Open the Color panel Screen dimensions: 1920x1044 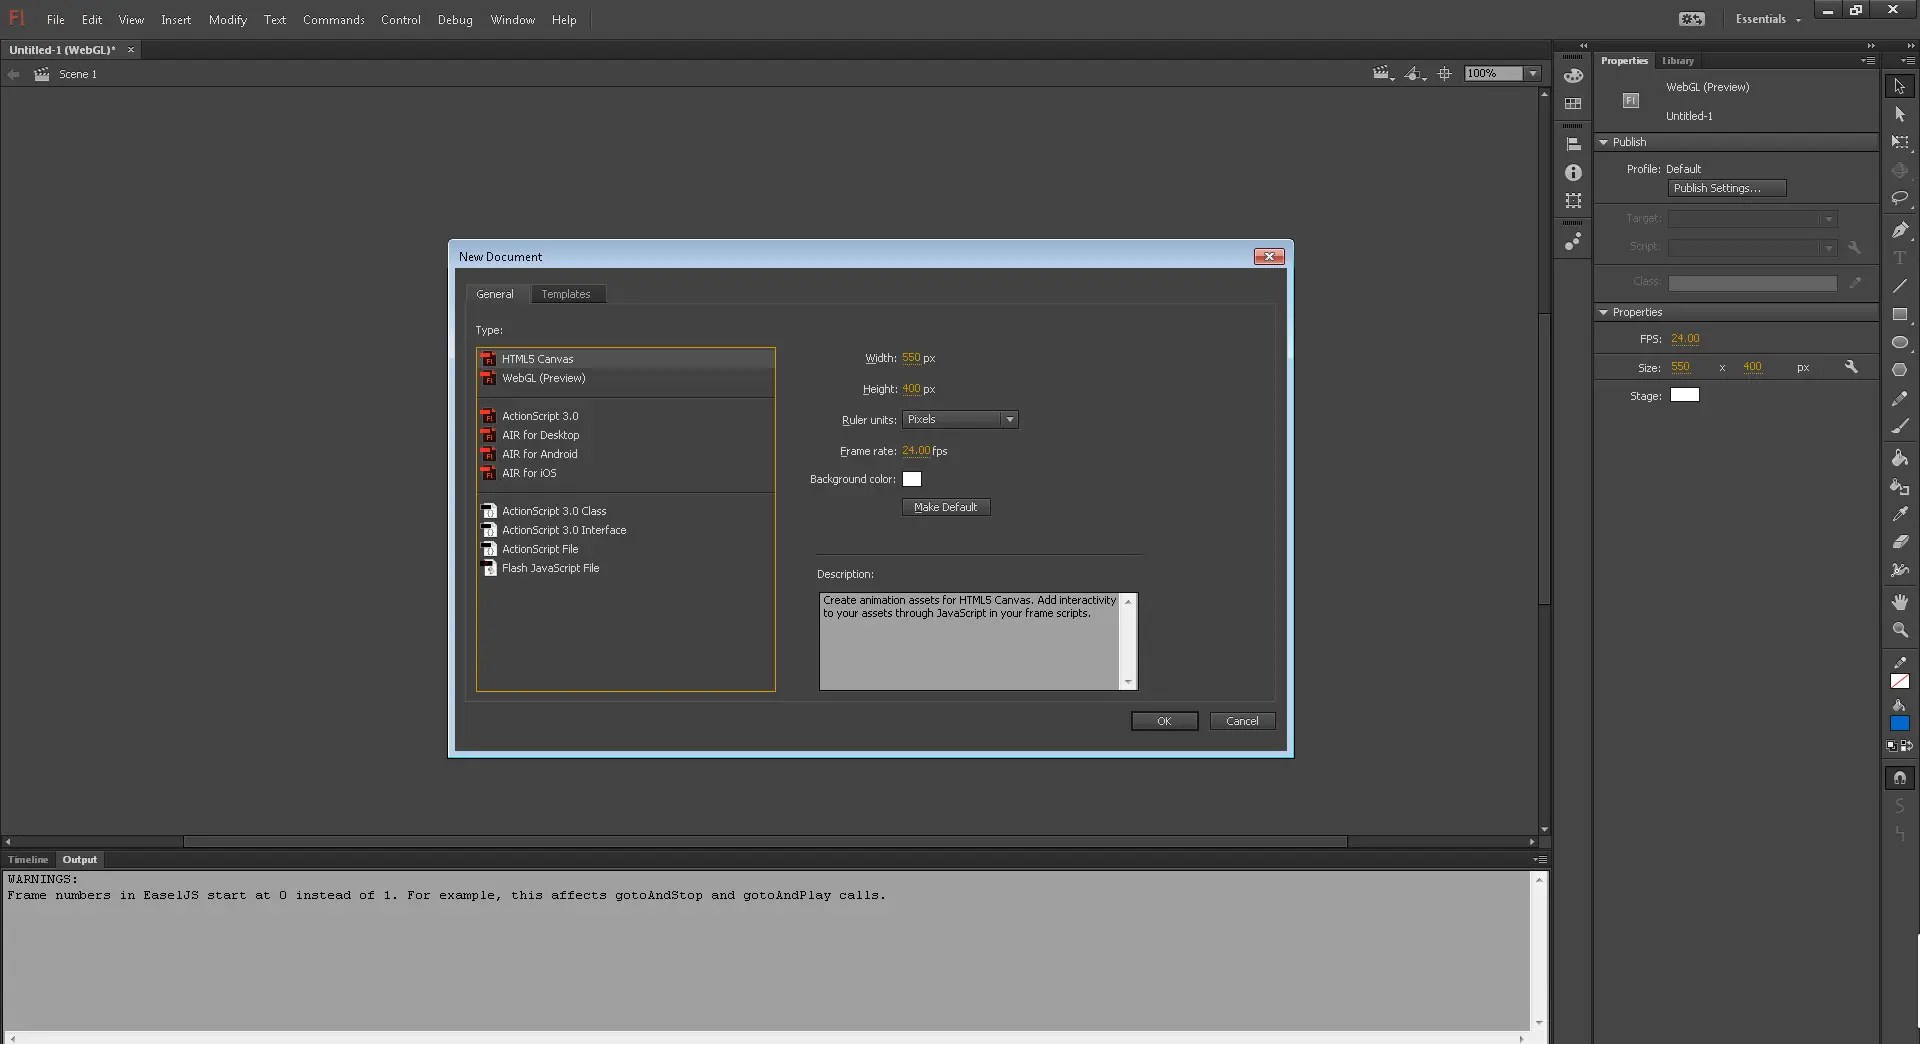pos(1575,77)
